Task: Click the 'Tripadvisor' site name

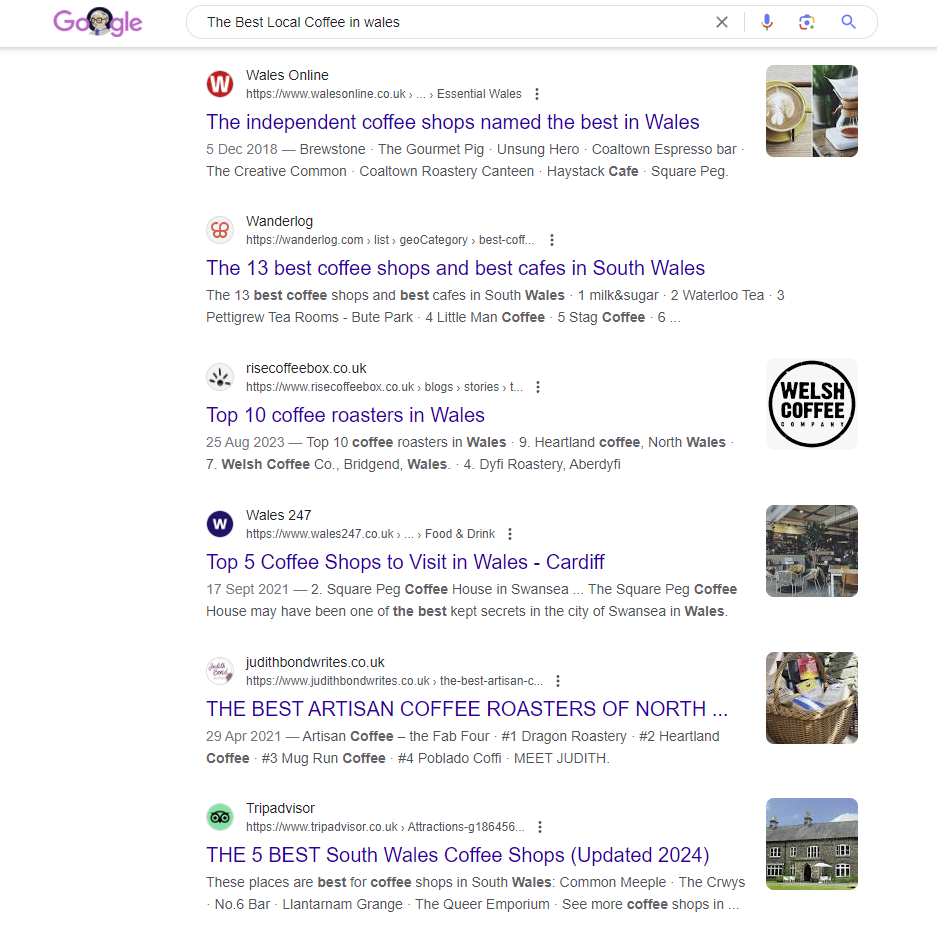Action: [x=280, y=808]
